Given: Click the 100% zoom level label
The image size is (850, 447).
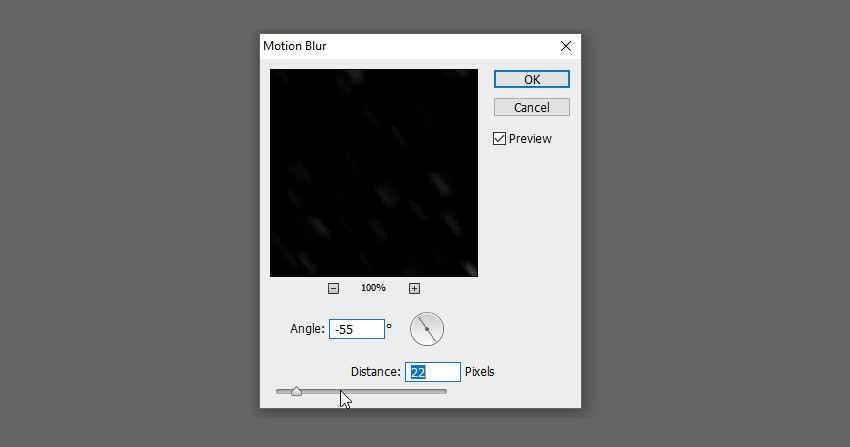Looking at the screenshot, I should click(x=374, y=288).
